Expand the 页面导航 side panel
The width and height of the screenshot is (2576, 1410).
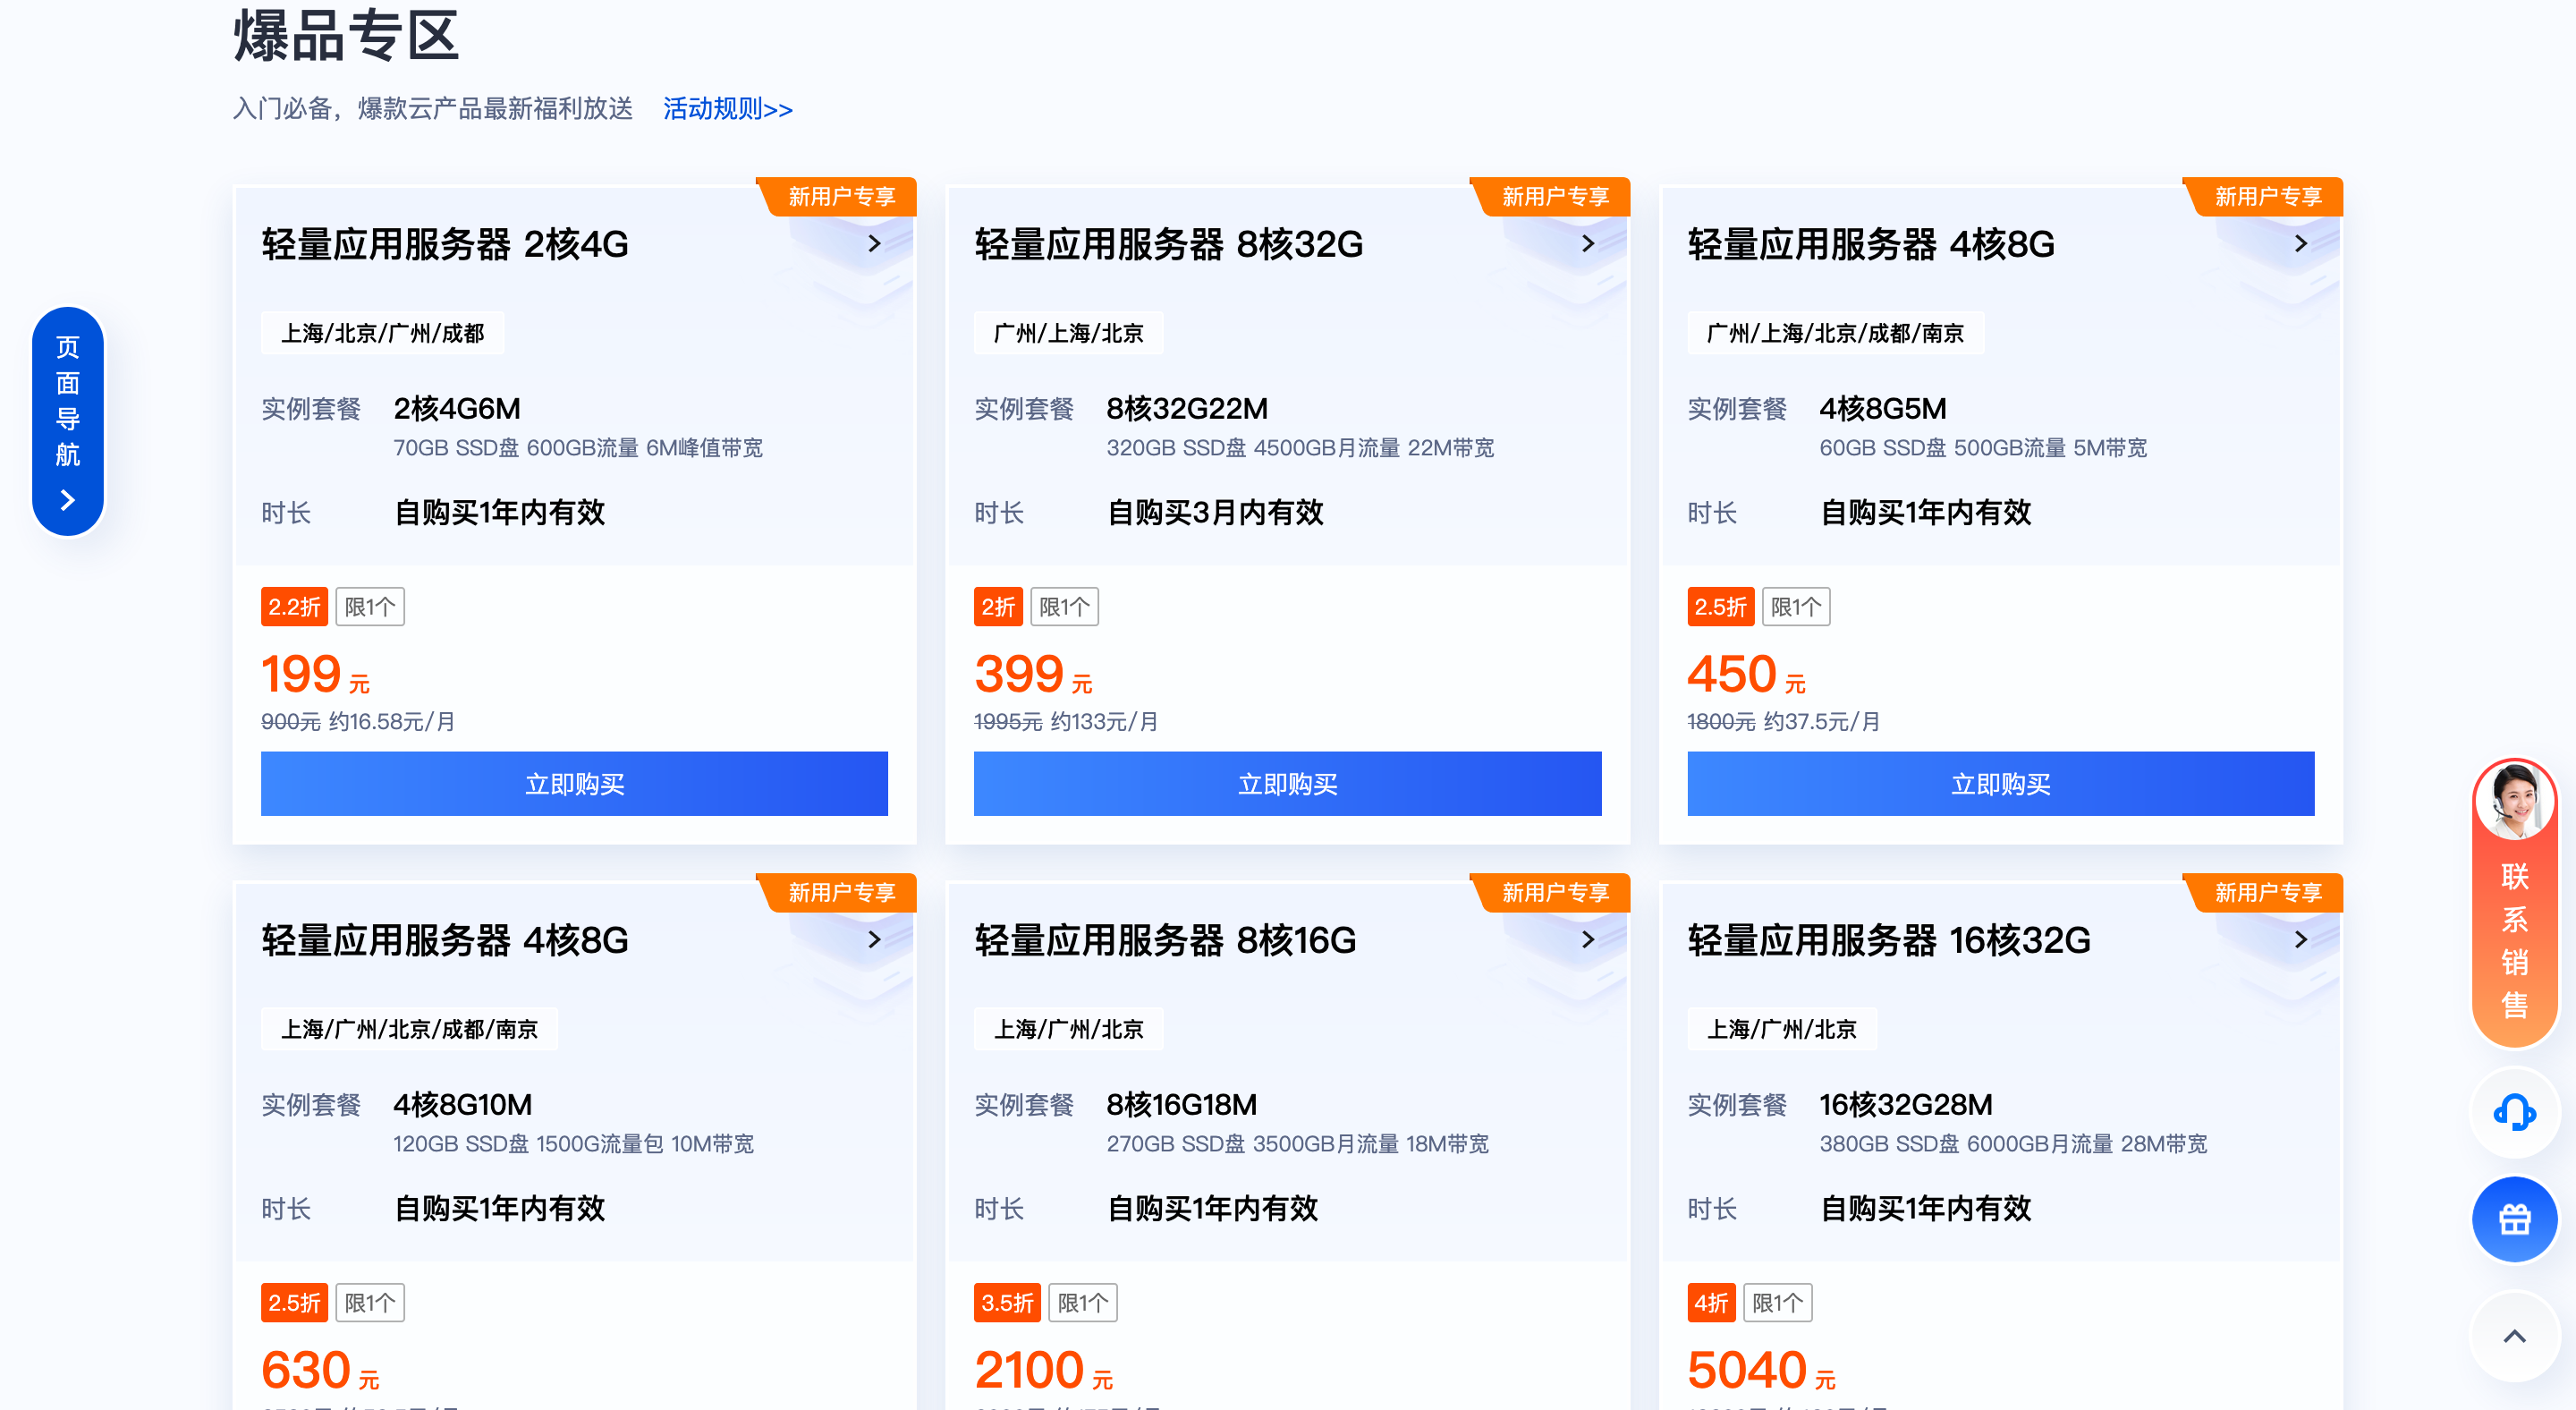[68, 421]
